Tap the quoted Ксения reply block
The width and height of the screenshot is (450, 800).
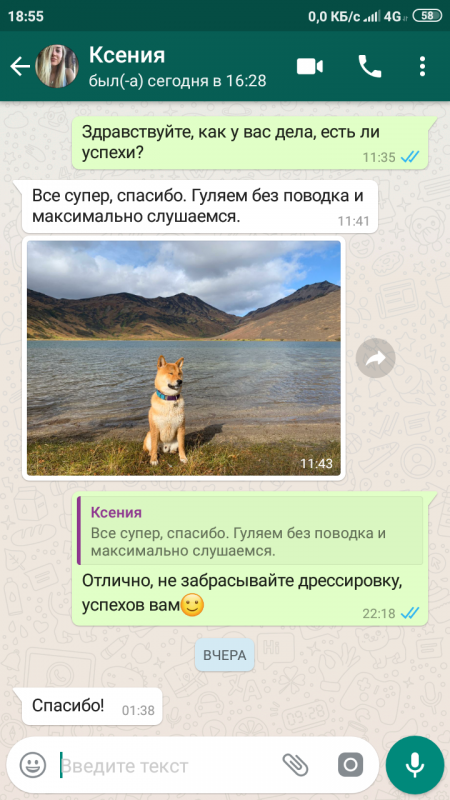coord(250,530)
